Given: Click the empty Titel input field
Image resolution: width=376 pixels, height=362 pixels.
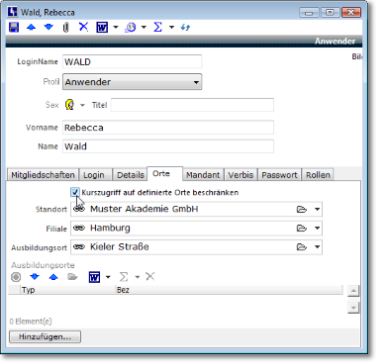Looking at the screenshot, I should [x=192, y=105].
